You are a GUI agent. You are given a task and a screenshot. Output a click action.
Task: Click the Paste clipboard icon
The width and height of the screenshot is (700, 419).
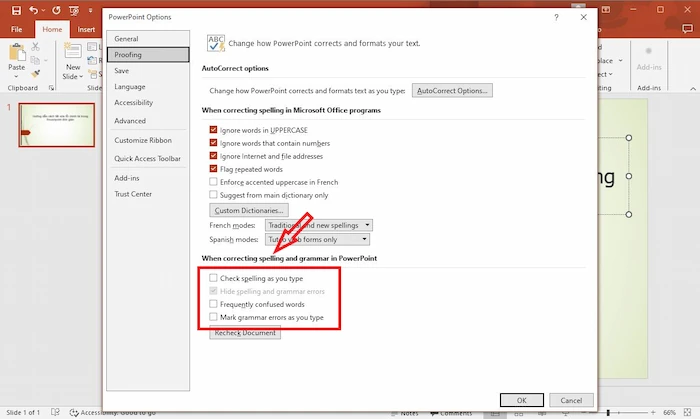tap(17, 52)
